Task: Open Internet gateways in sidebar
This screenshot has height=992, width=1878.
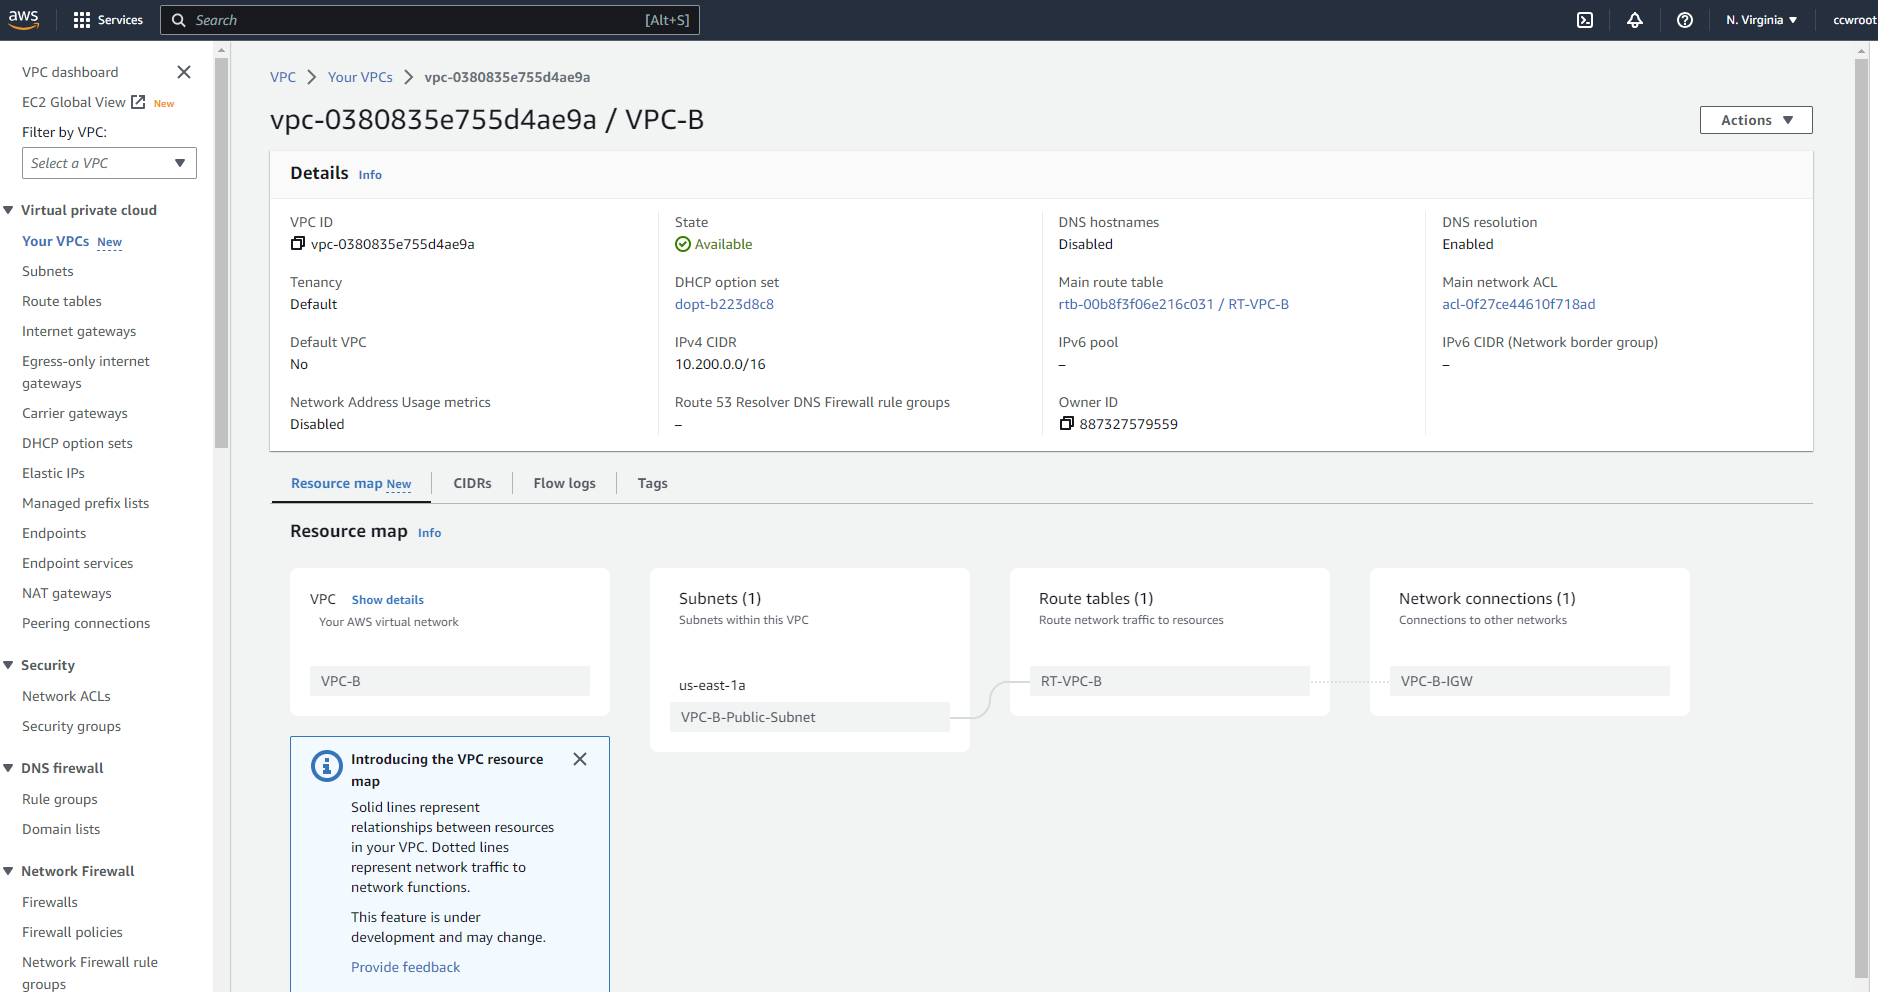Action: [x=79, y=331]
